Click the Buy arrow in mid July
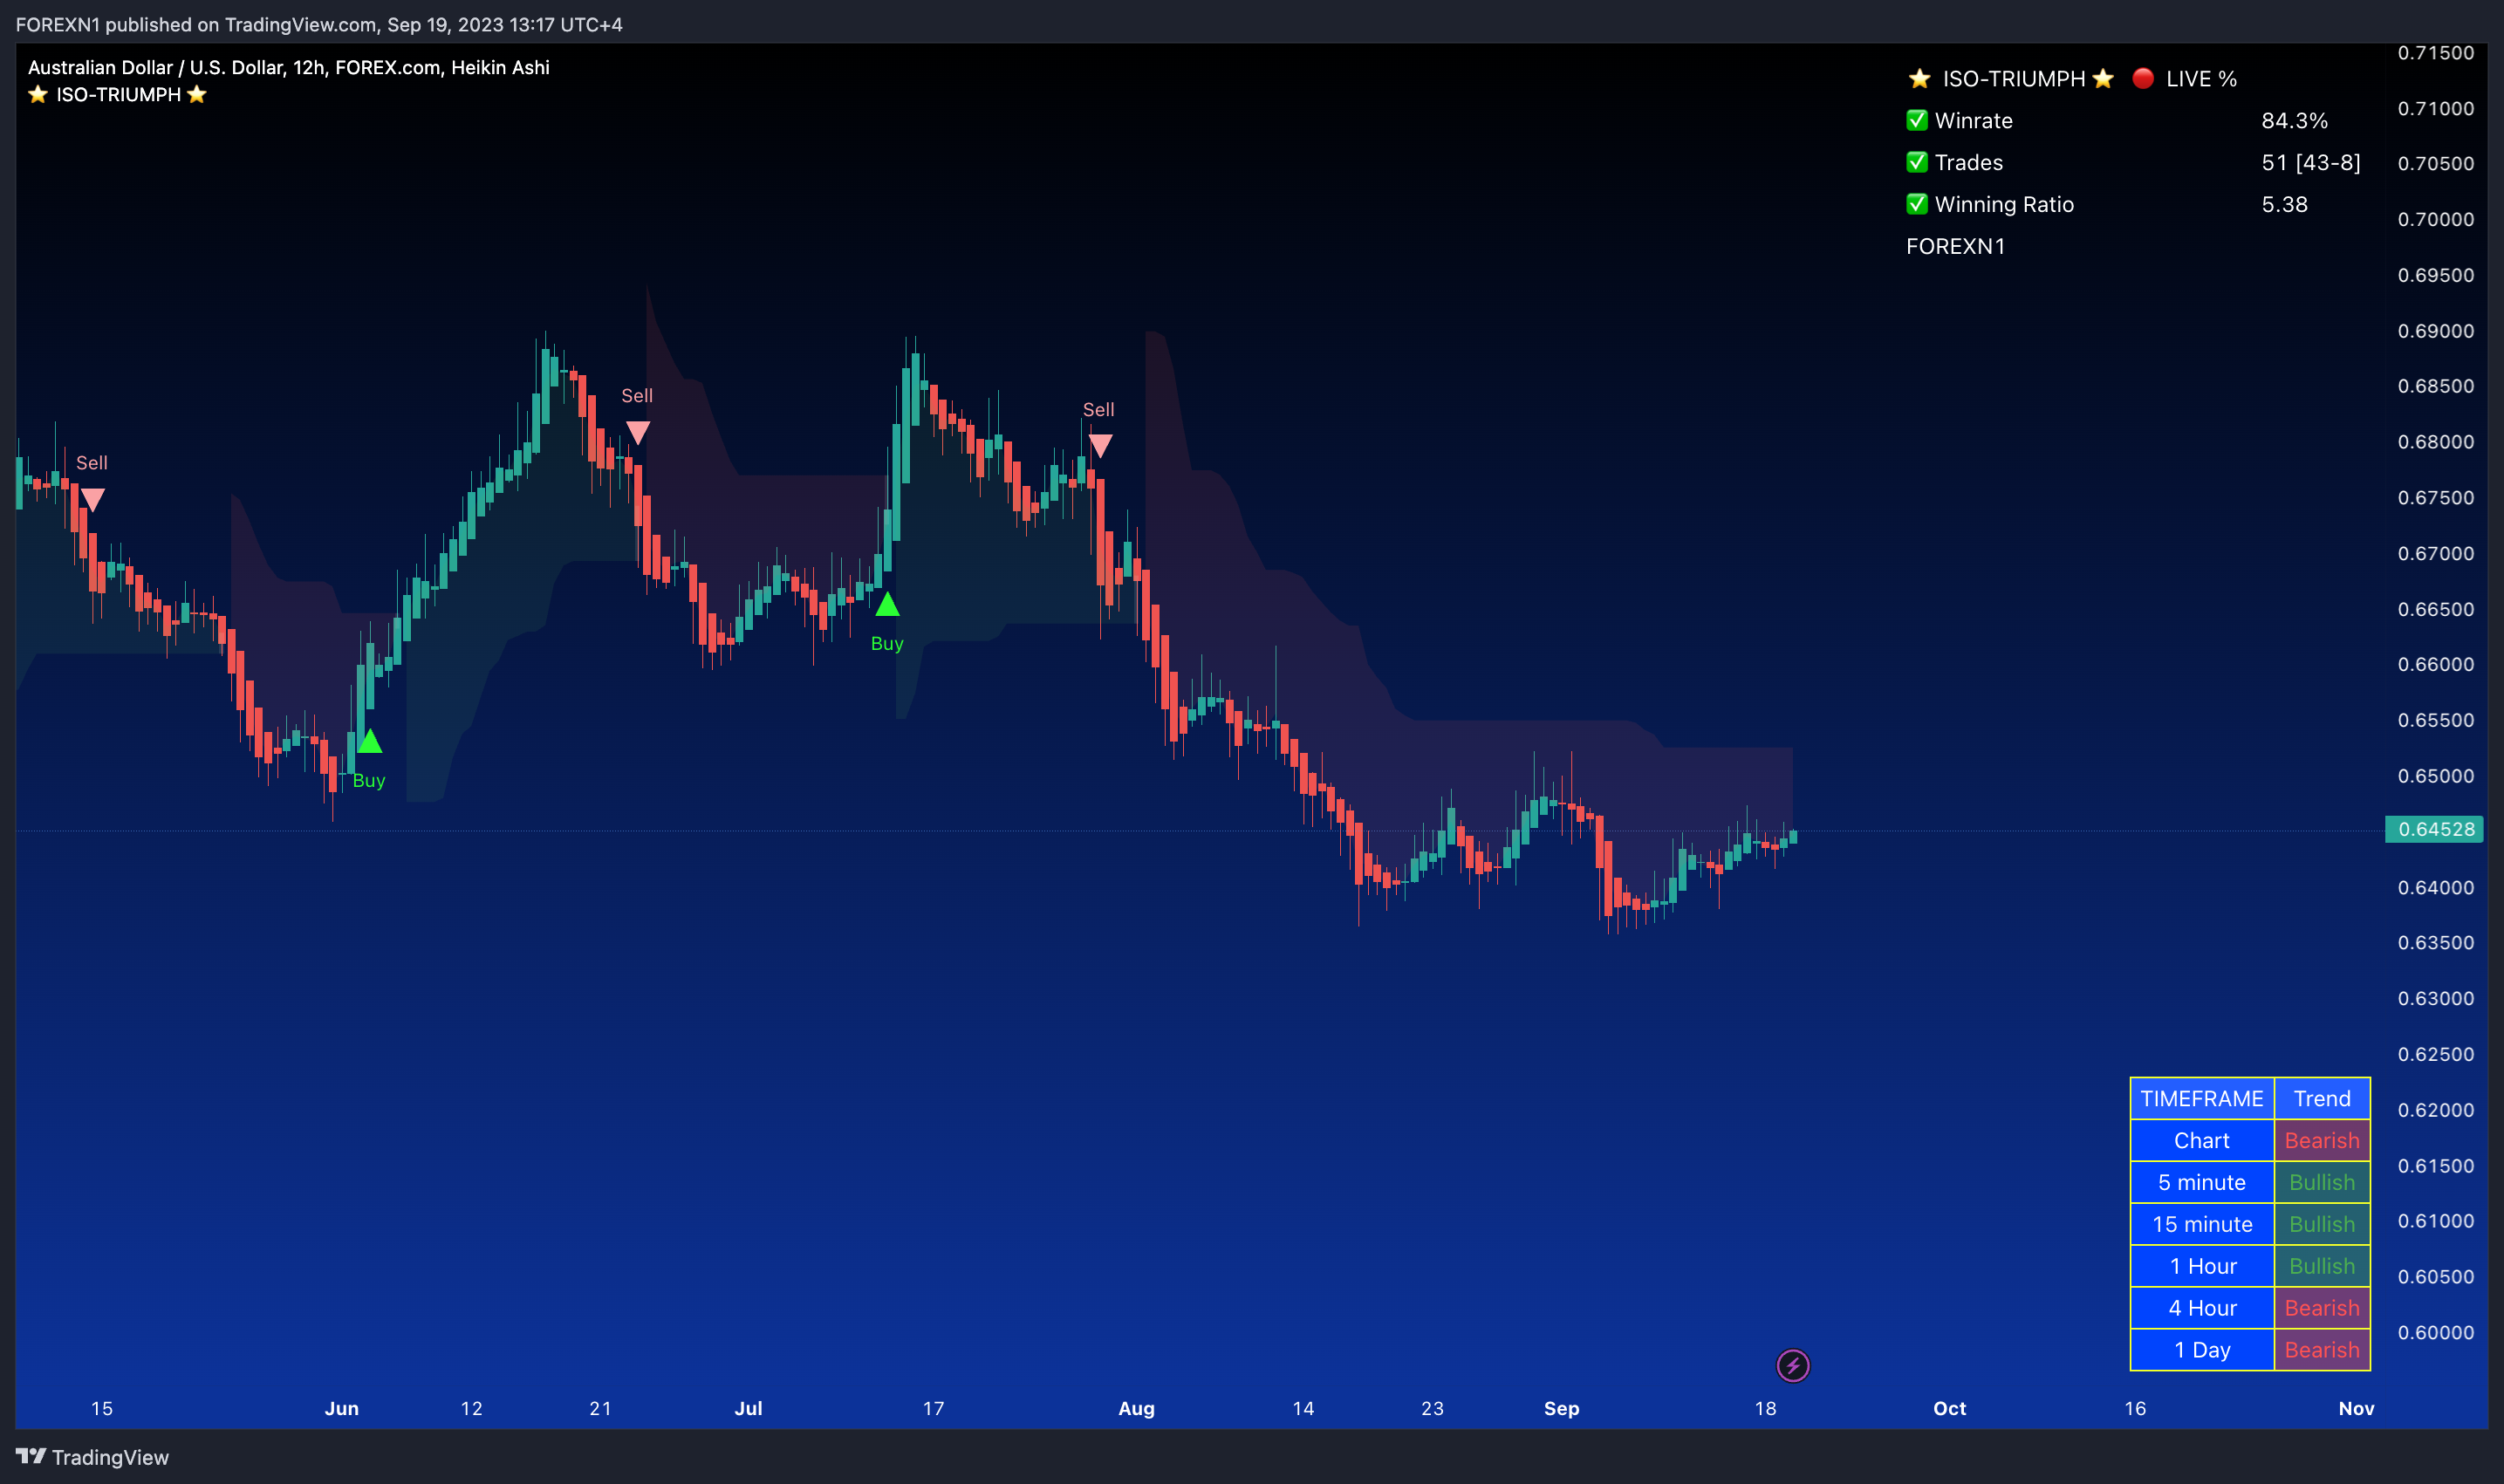The image size is (2504, 1484). coord(887,604)
